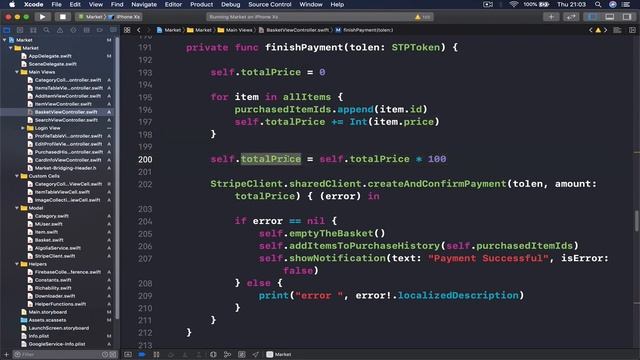The image size is (640, 360).
Task: Open the Debug navigator
Action: (x=87, y=30)
